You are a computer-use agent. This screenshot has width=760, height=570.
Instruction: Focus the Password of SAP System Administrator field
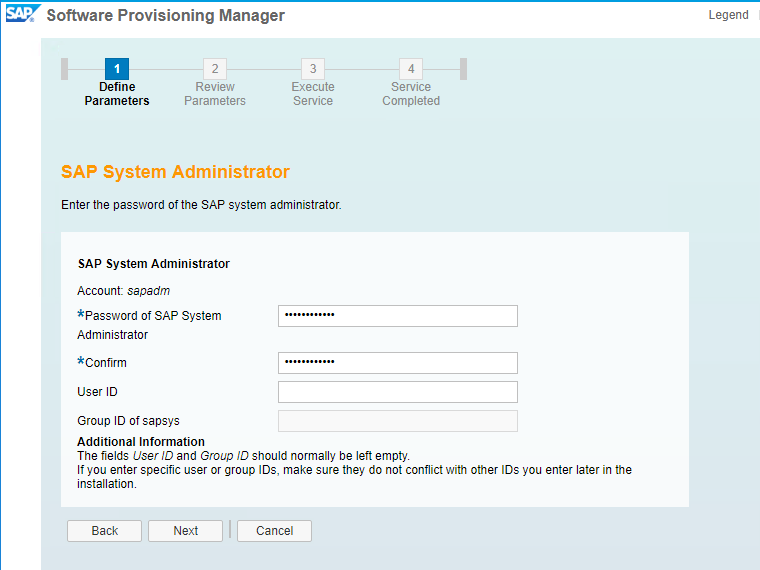pyautogui.click(x=397, y=316)
